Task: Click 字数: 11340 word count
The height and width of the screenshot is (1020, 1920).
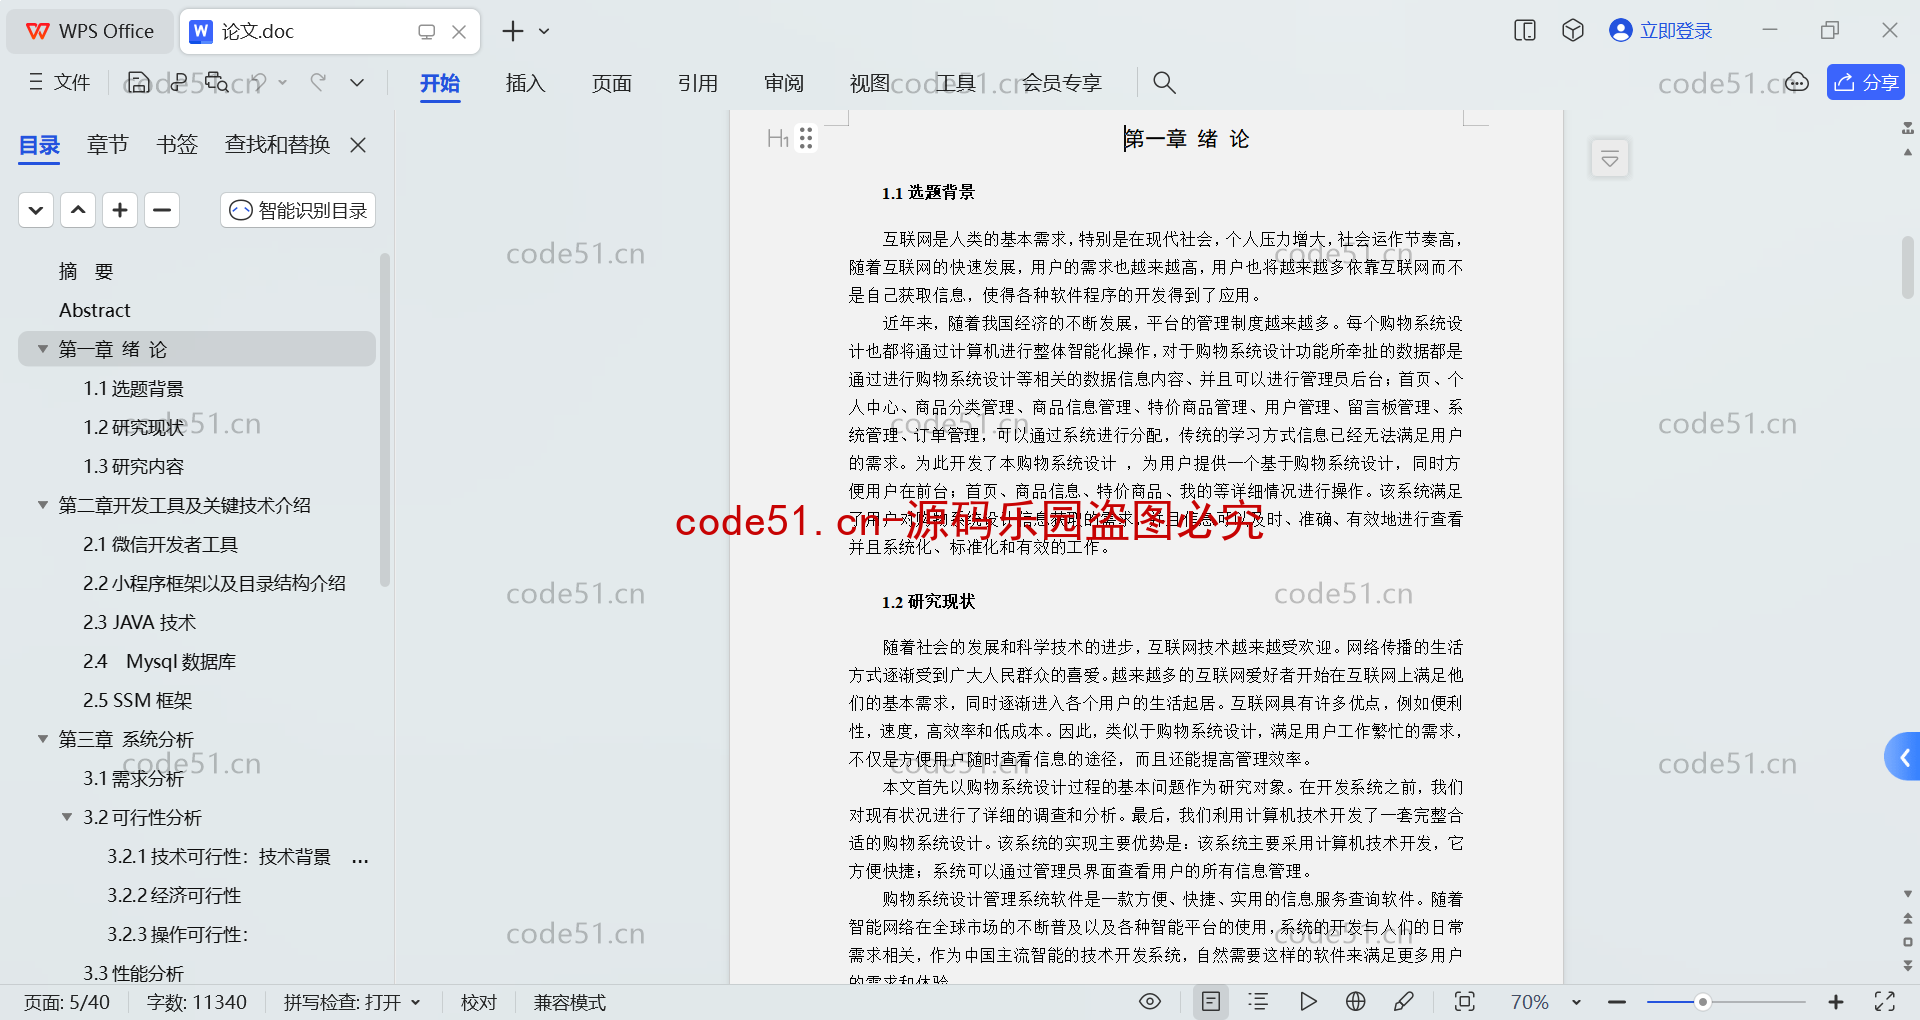Action: (196, 1002)
